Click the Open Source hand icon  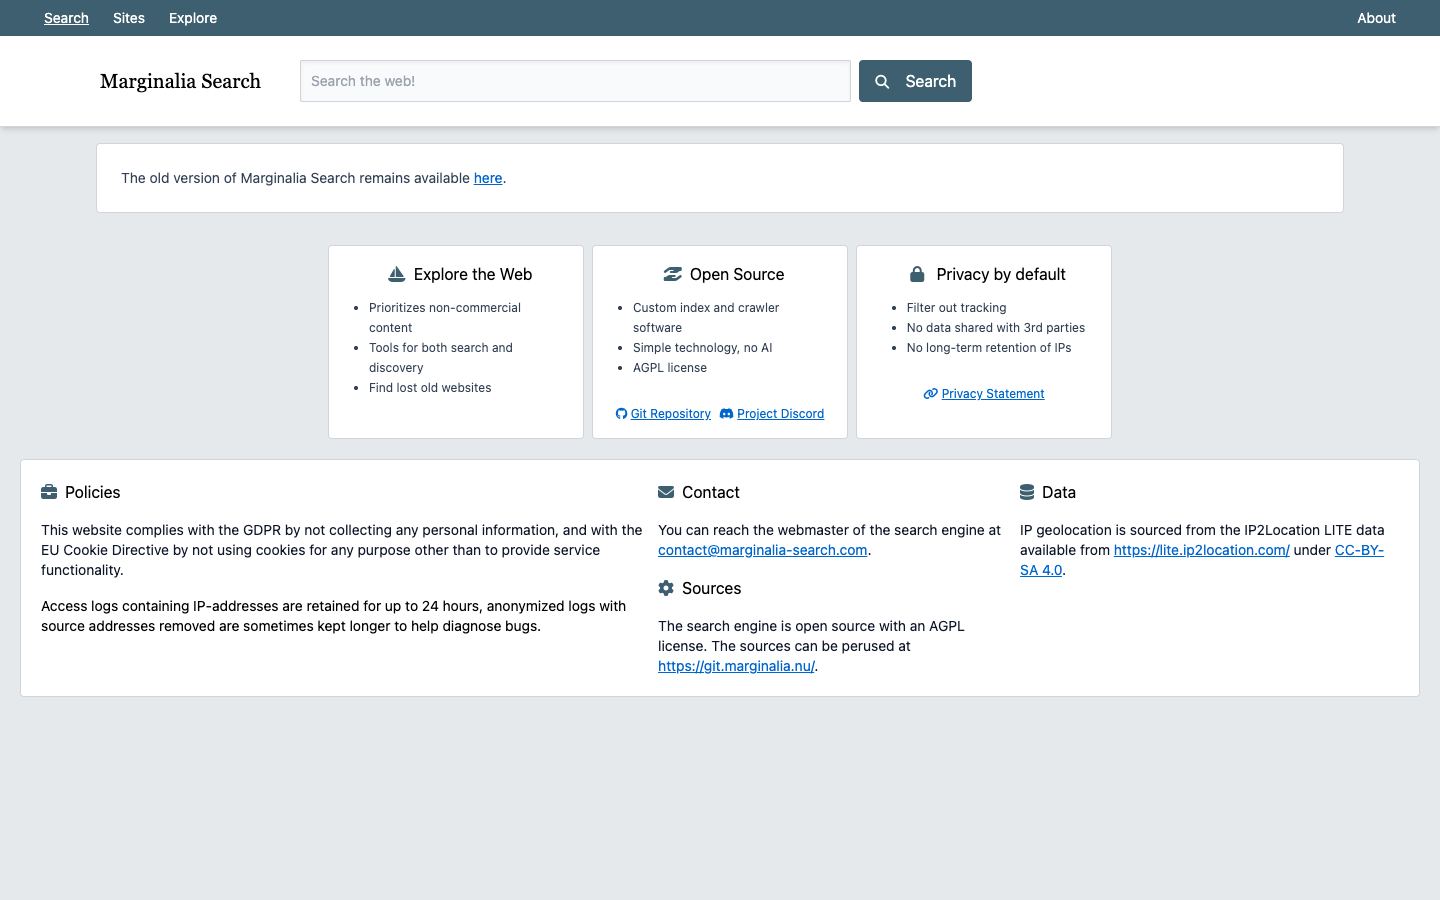672,274
